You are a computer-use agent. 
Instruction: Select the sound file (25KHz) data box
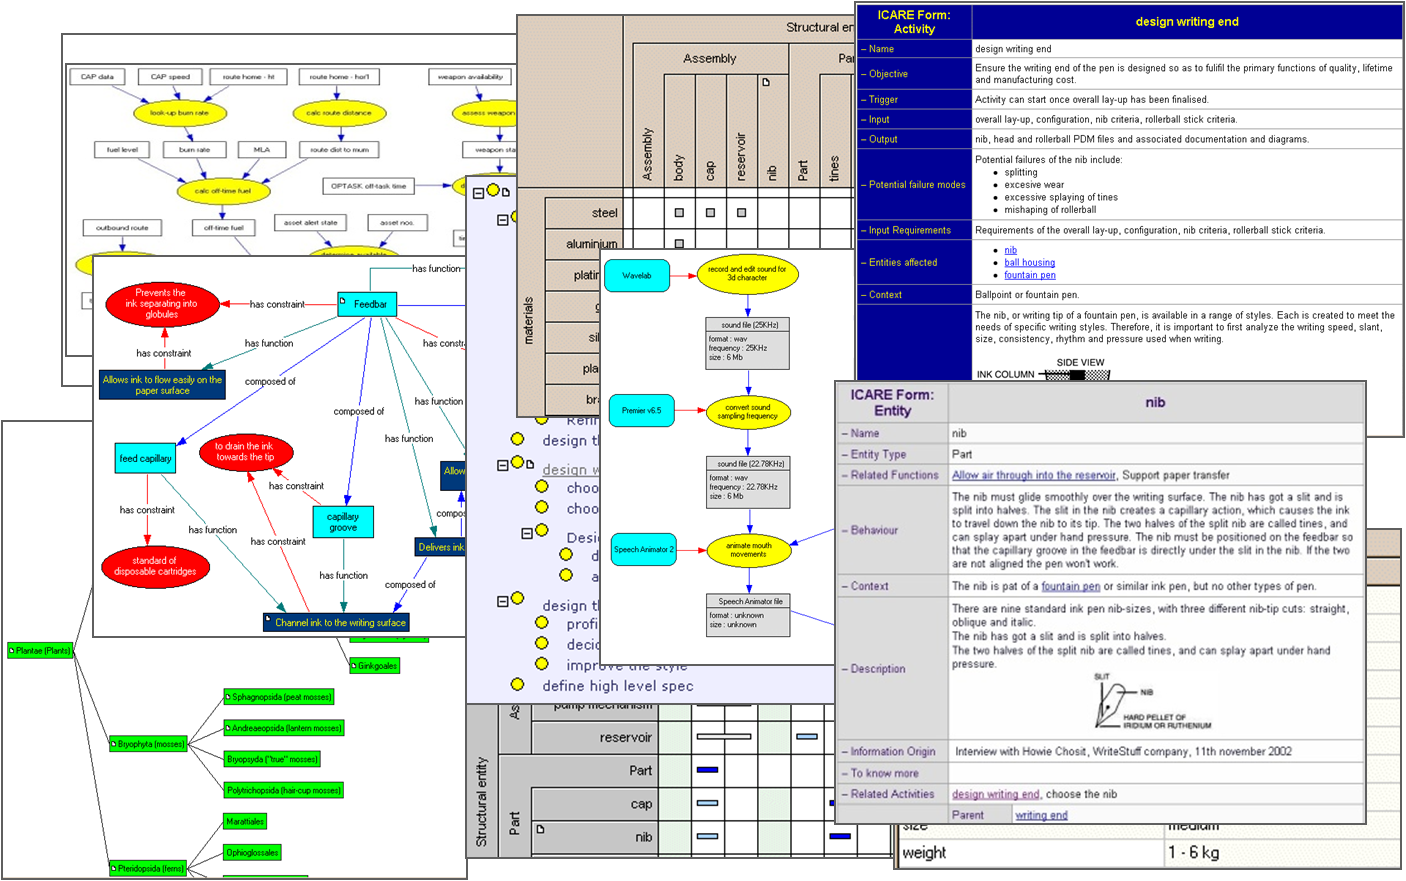tap(748, 342)
